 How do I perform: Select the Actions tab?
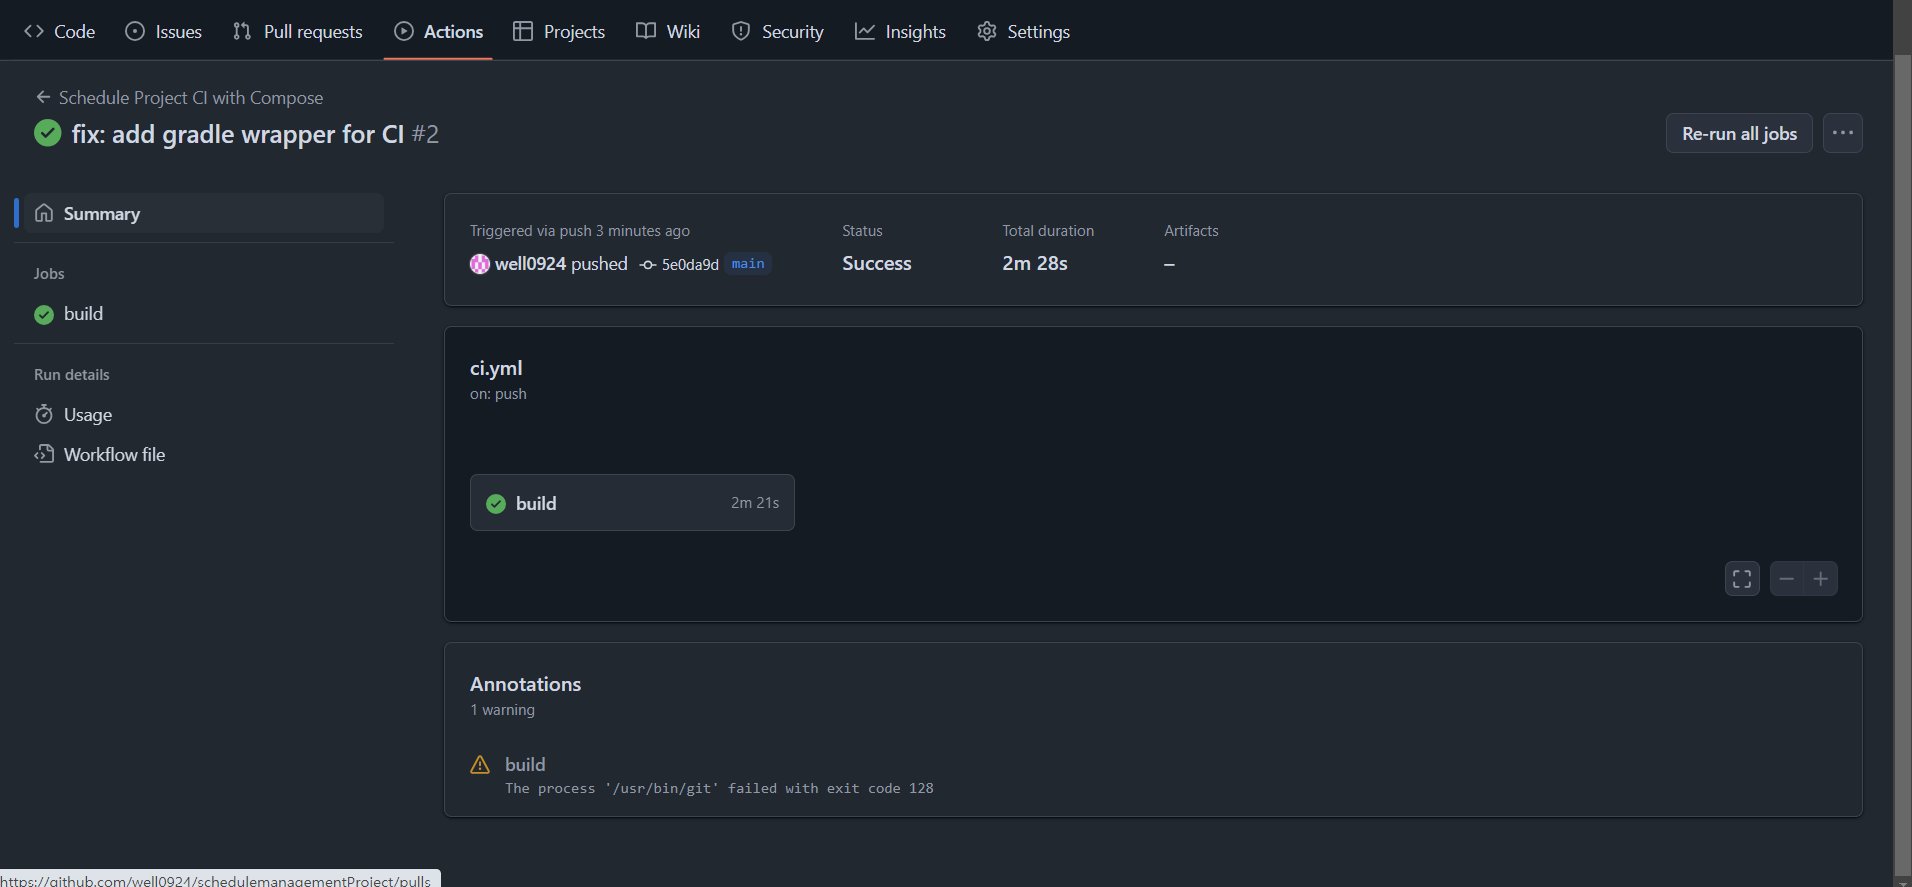click(x=439, y=31)
